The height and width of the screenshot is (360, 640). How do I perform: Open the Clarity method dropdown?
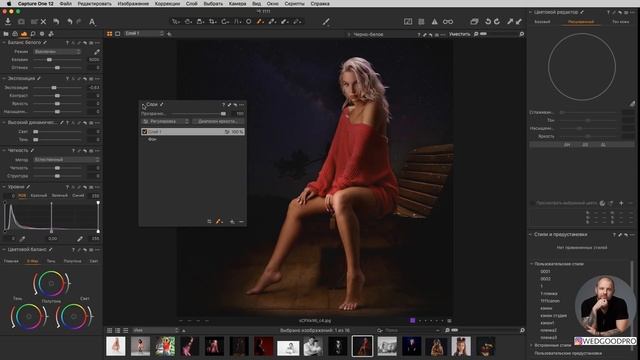pos(67,160)
